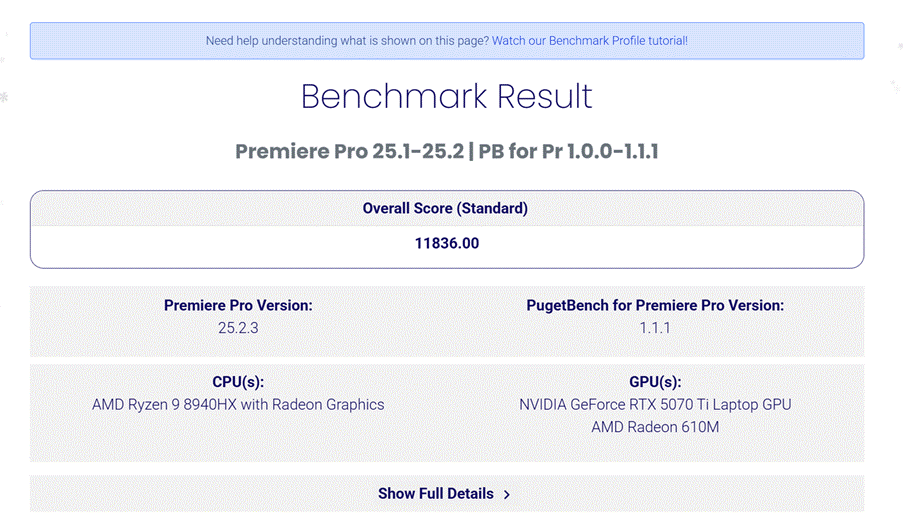Click the Premiere Pro Version label

click(238, 305)
